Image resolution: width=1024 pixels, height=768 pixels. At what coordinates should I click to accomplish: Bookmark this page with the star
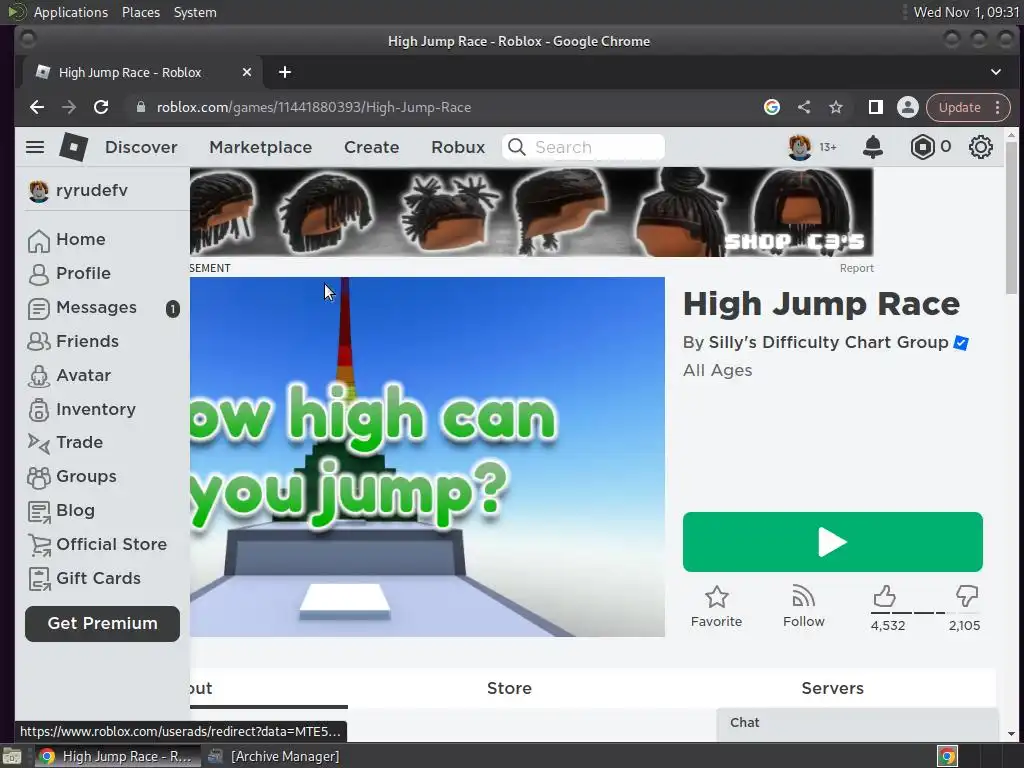[835, 107]
